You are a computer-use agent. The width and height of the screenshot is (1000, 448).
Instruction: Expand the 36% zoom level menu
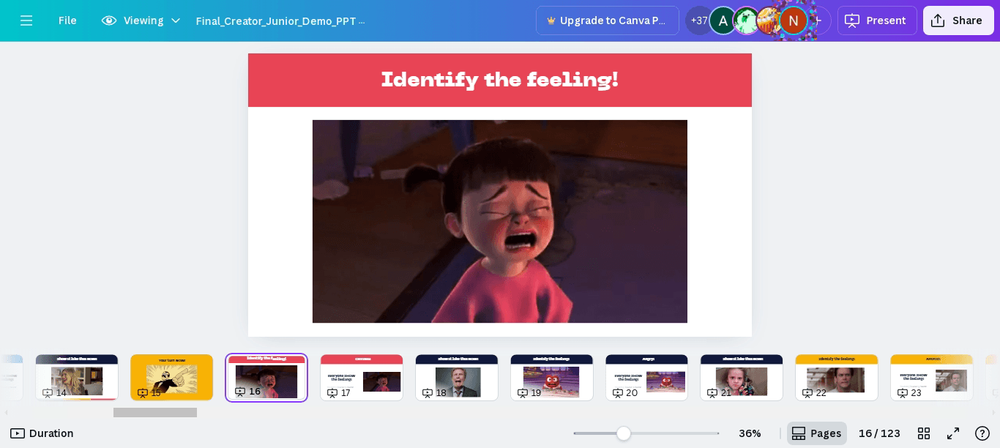point(749,433)
